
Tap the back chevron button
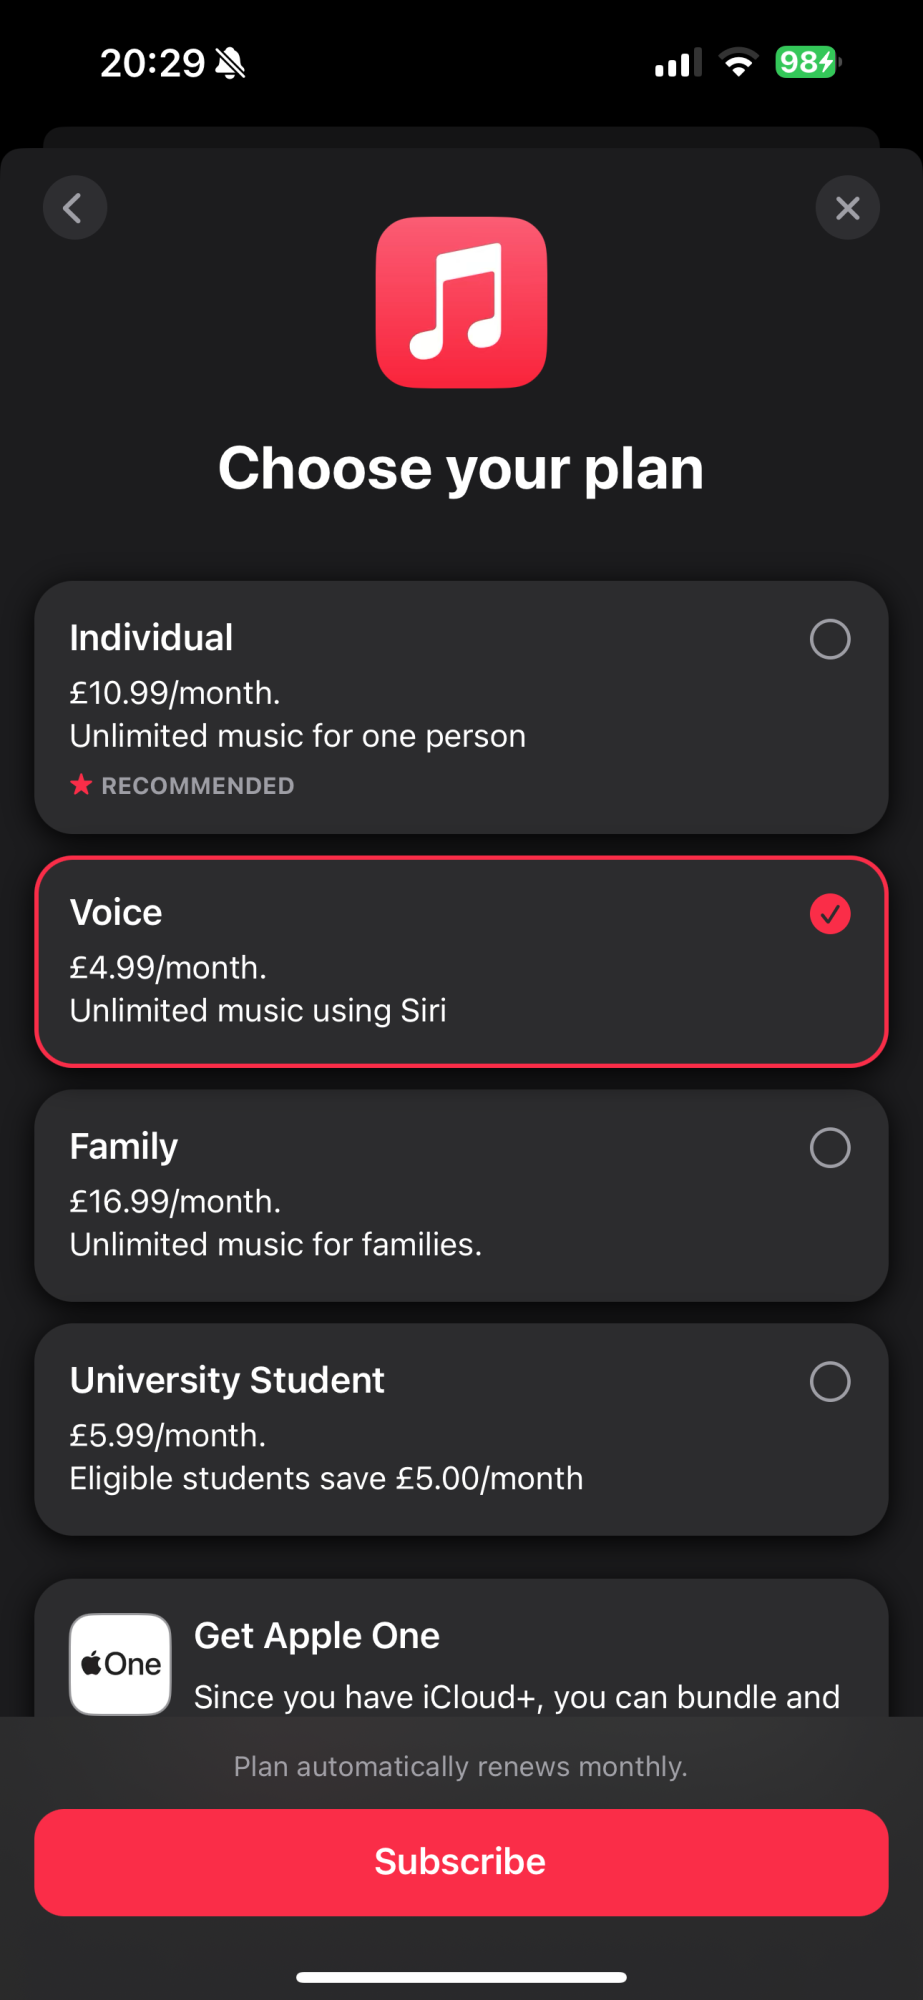(x=74, y=208)
